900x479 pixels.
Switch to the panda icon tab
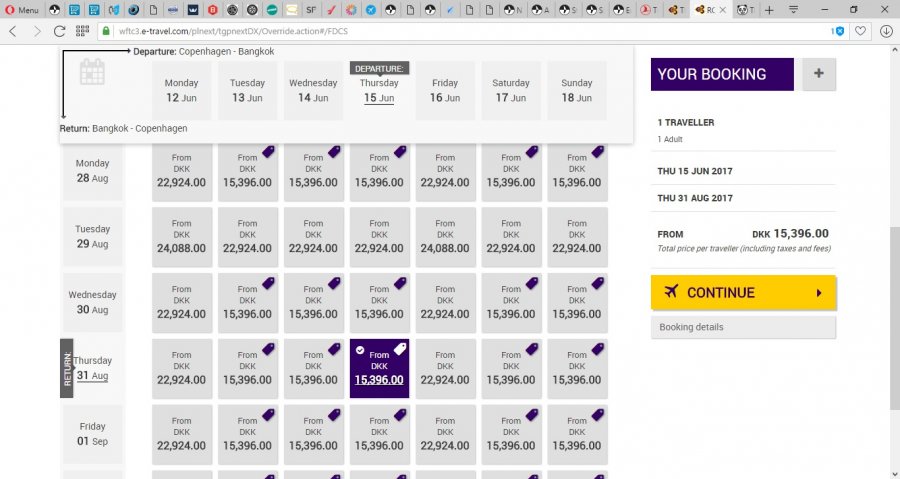[x=745, y=10]
